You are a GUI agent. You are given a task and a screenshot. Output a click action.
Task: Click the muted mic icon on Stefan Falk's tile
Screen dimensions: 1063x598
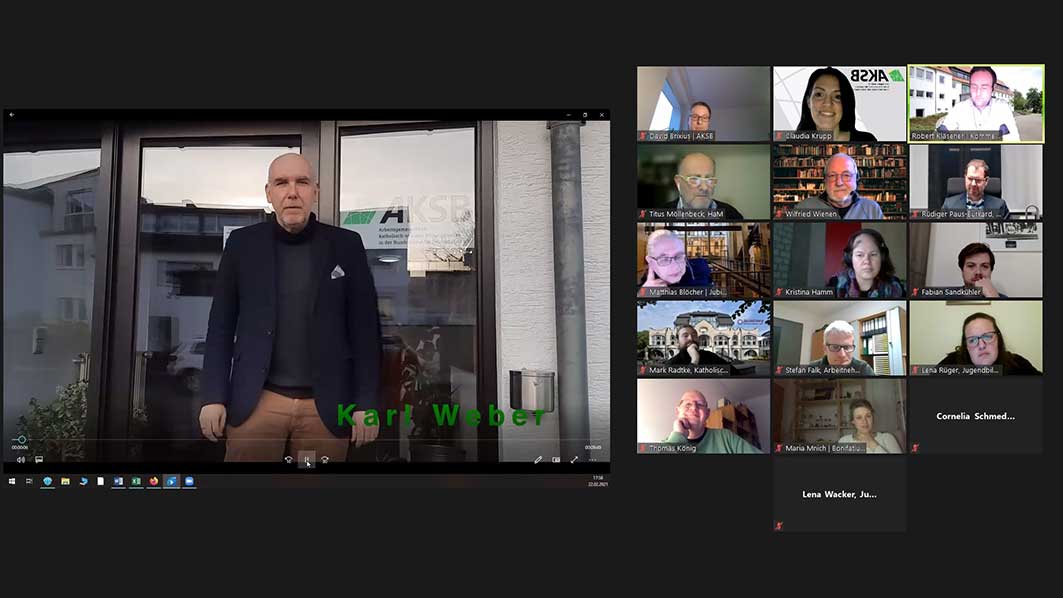pyautogui.click(x=779, y=370)
